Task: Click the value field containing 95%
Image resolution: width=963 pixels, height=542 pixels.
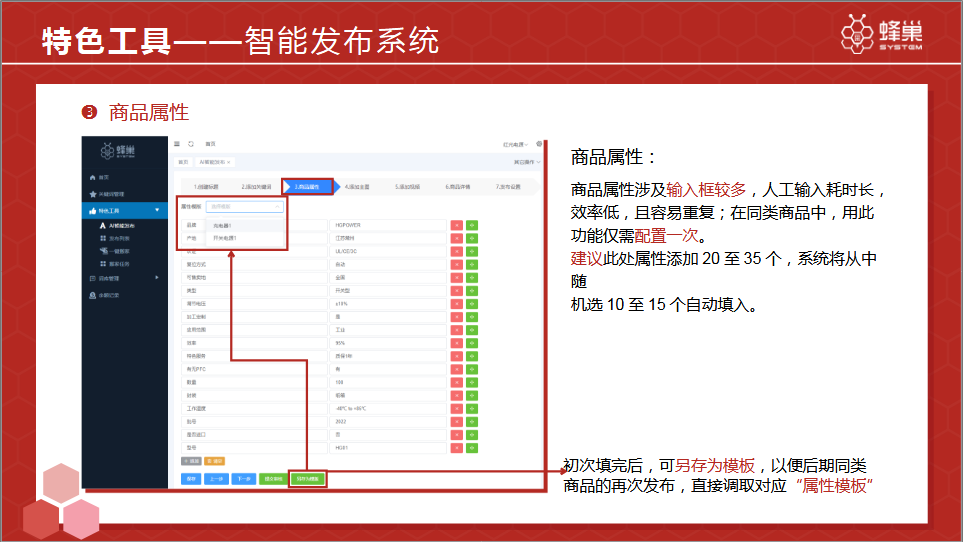Action: click(x=388, y=343)
